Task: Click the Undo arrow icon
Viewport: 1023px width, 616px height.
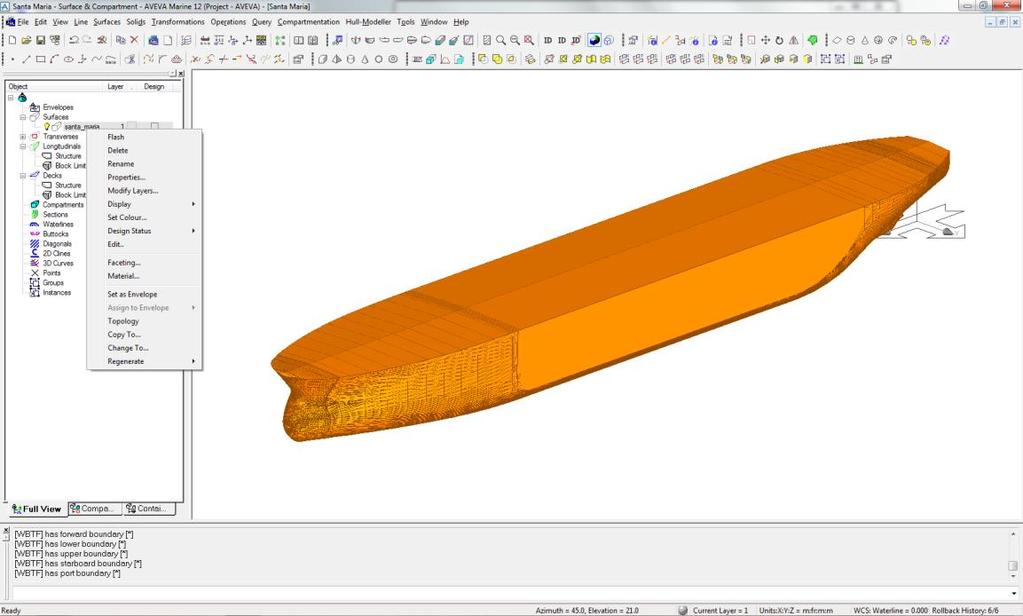Action: click(x=73, y=40)
